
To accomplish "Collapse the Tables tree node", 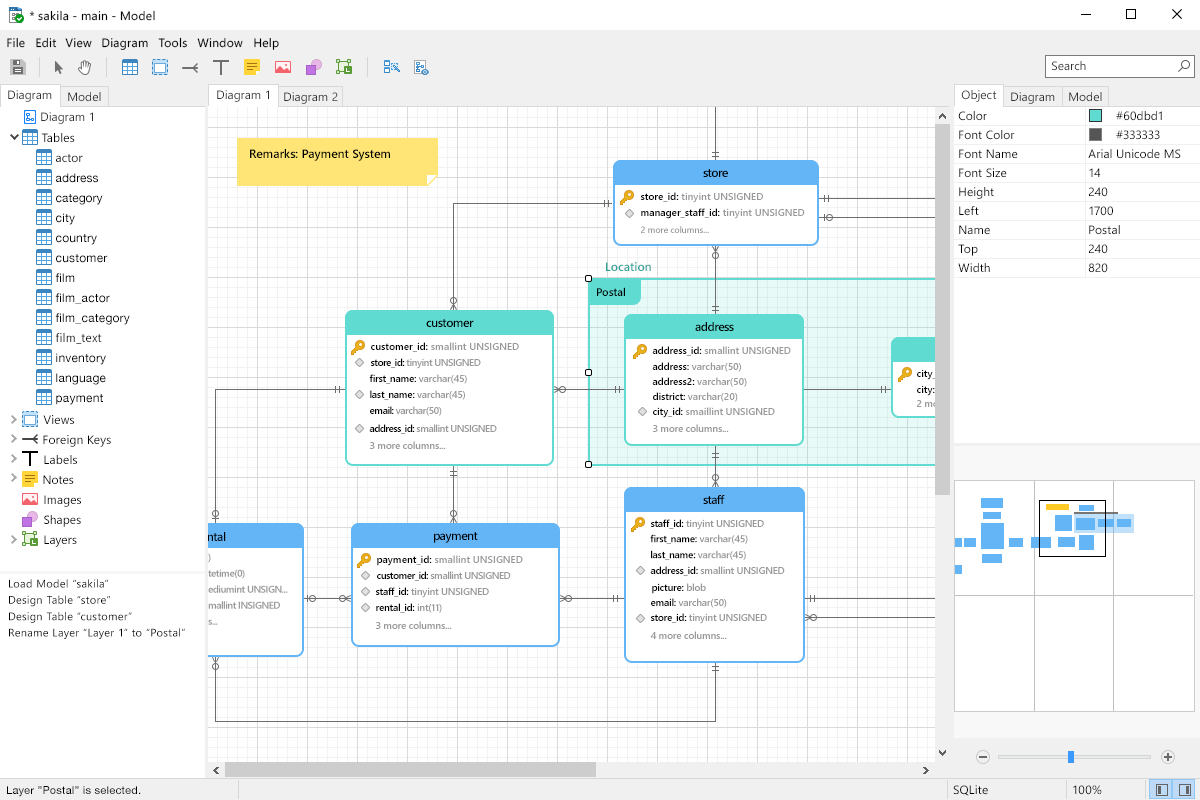I will pyautogui.click(x=14, y=138).
